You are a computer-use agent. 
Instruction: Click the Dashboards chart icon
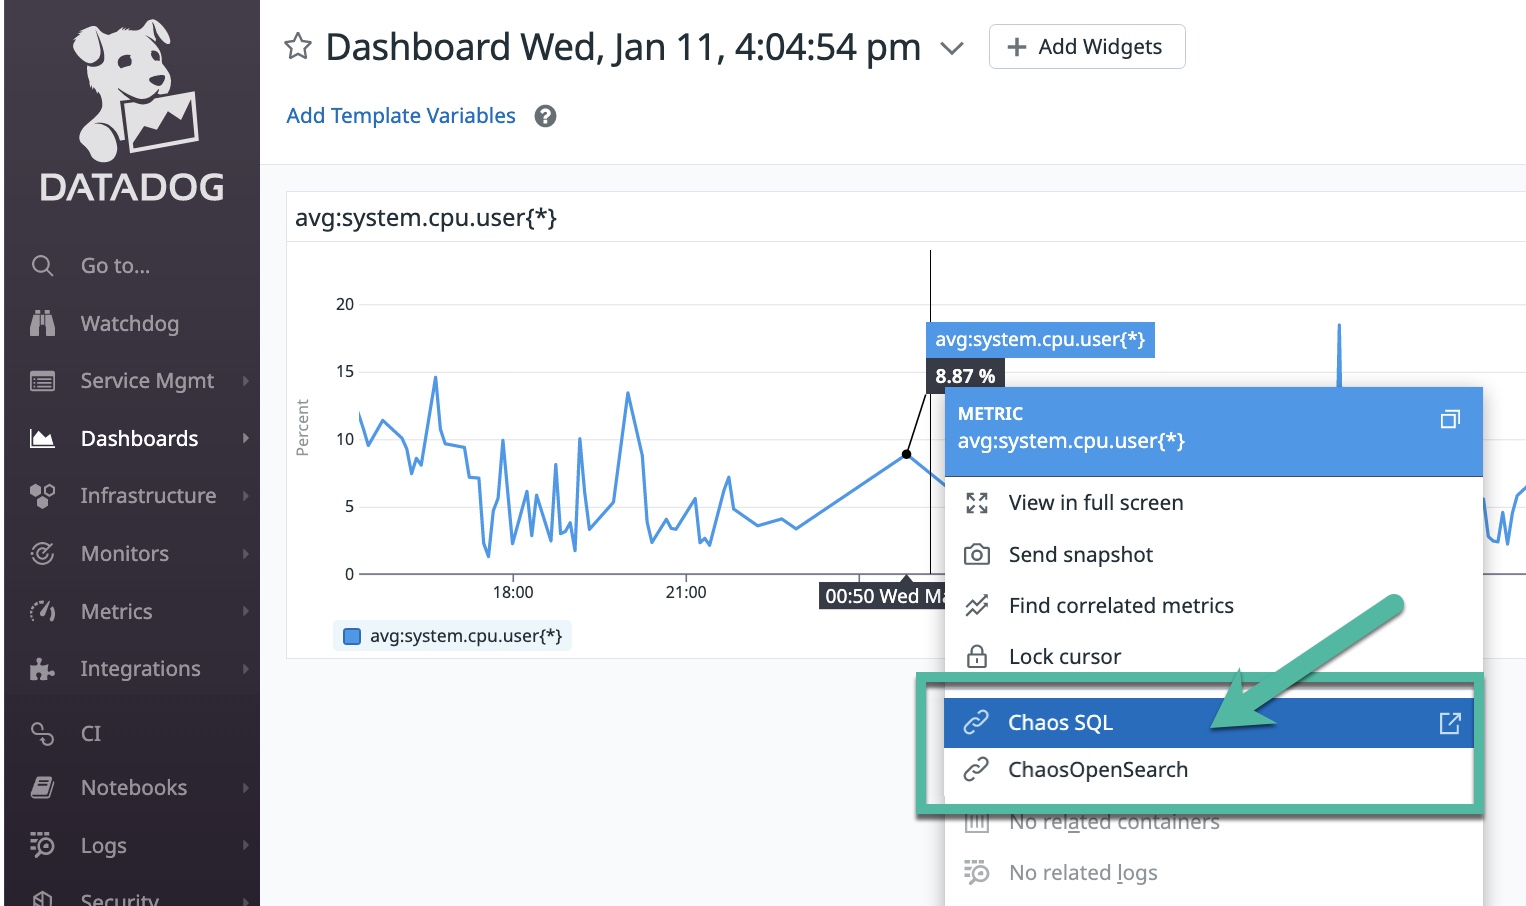pos(42,438)
